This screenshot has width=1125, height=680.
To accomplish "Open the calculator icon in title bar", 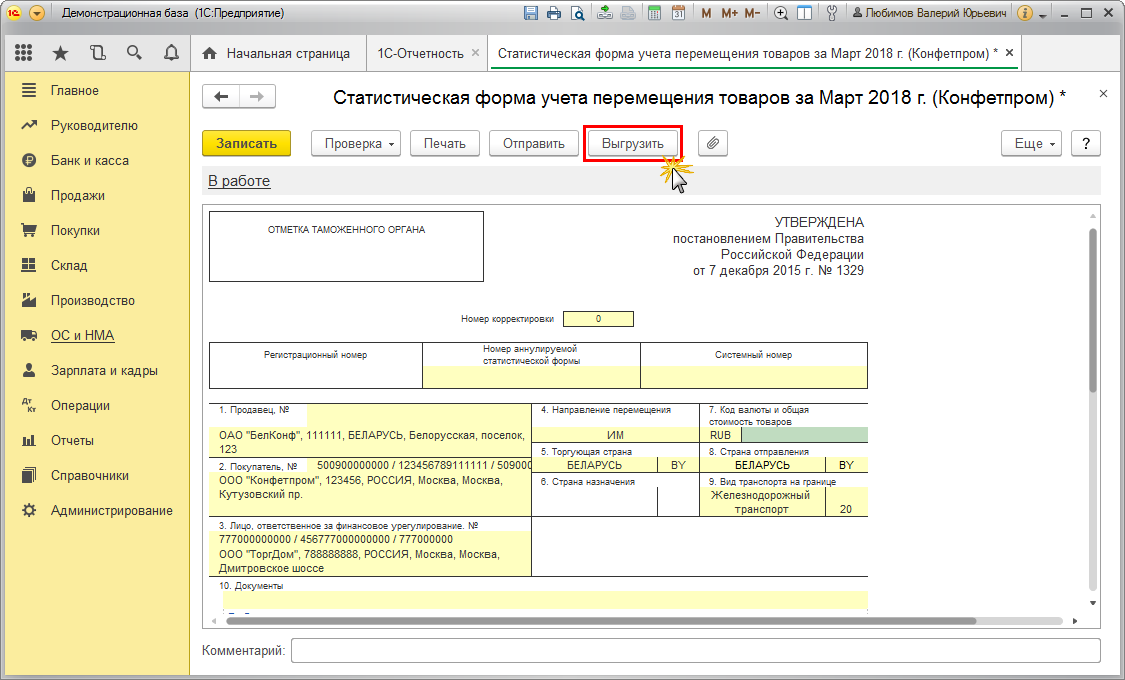I will pyautogui.click(x=654, y=13).
